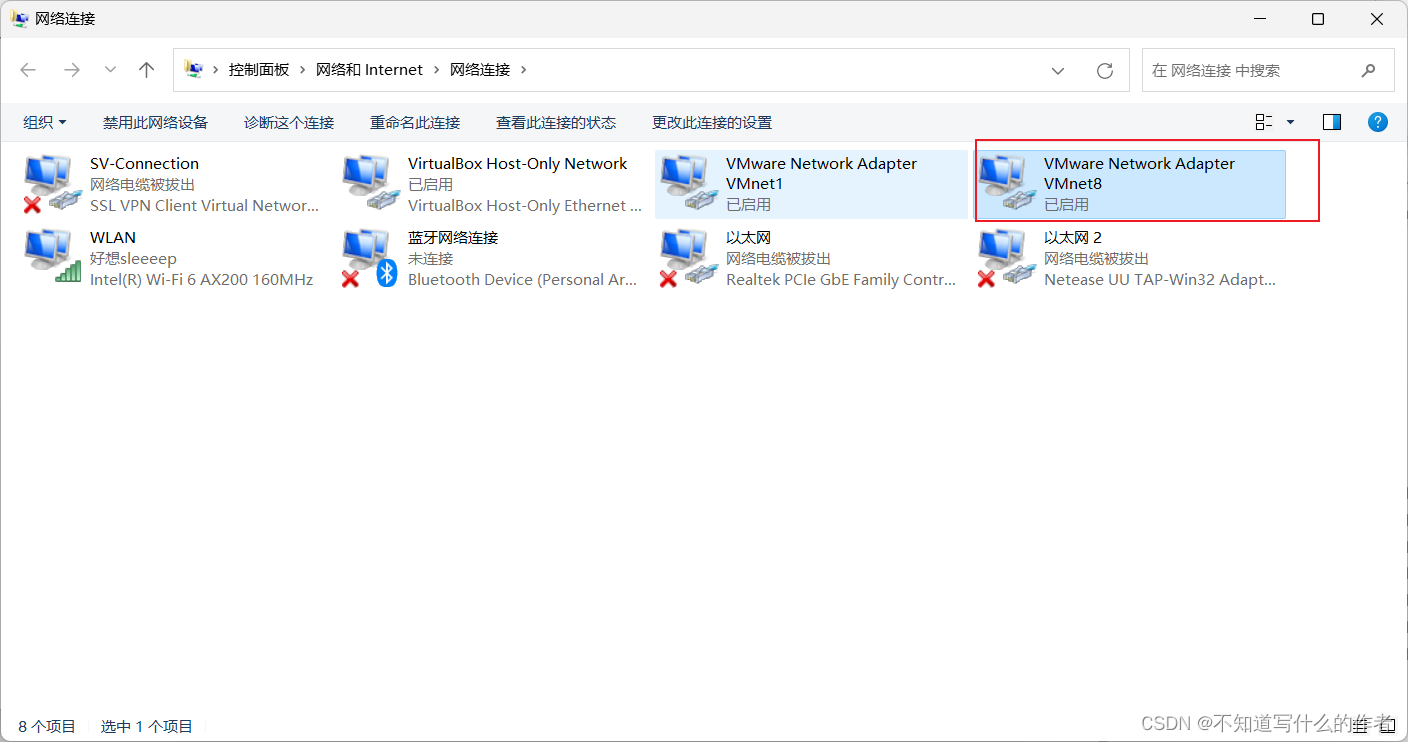Select the WLAN wireless adapter icon
The image size is (1408, 742).
[52, 257]
